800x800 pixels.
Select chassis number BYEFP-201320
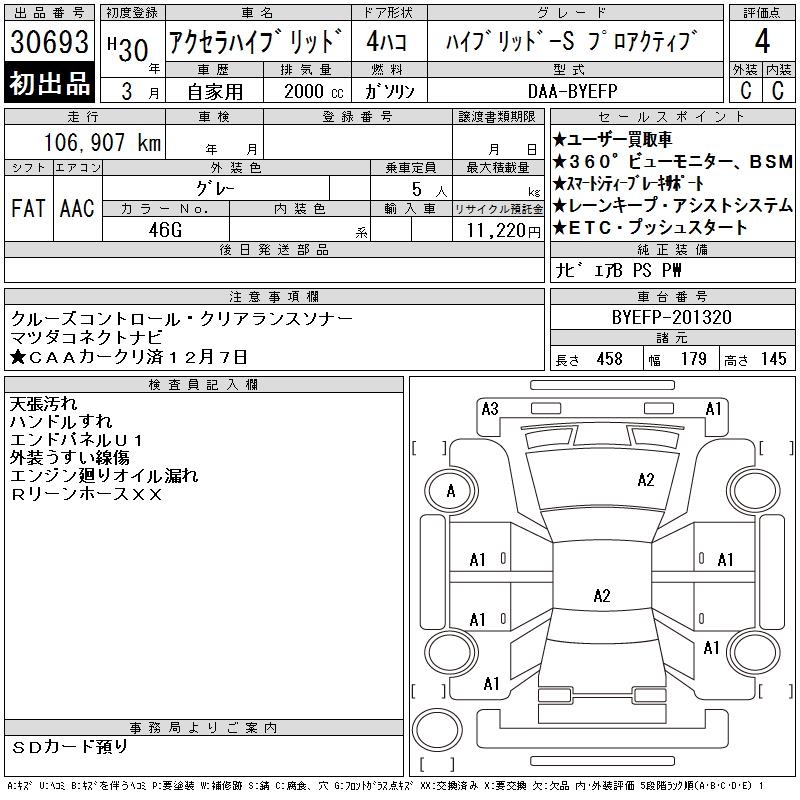(671, 317)
